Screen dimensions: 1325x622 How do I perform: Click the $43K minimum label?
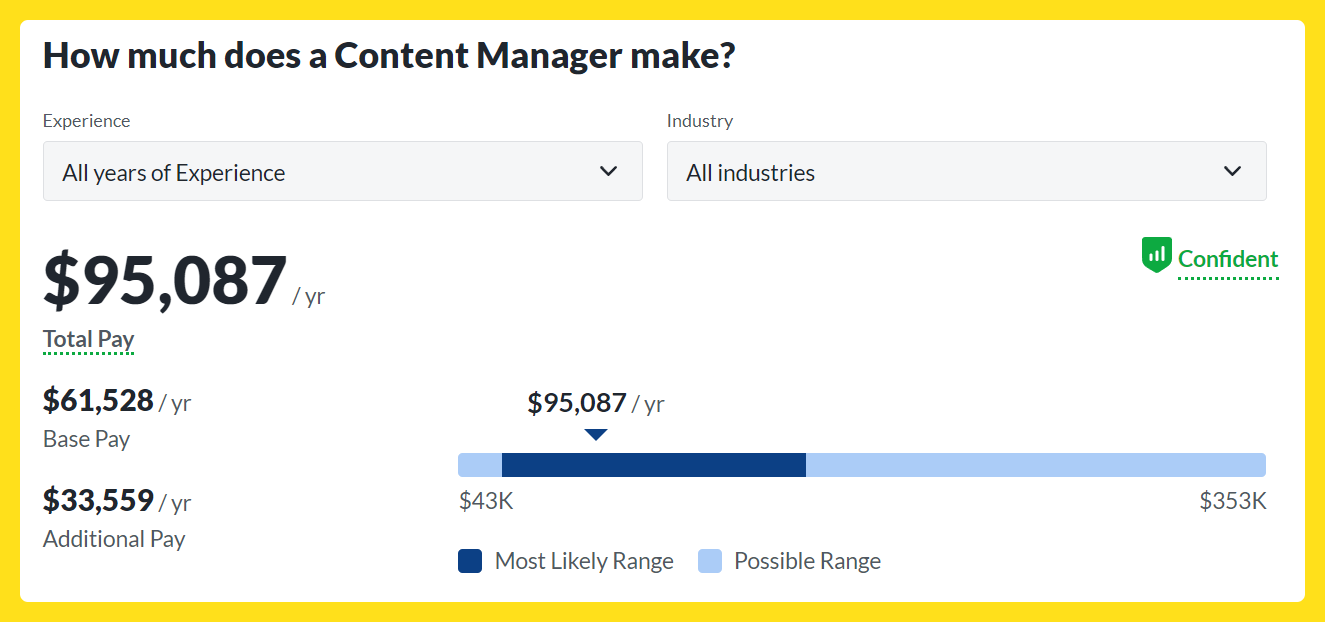pyautogui.click(x=486, y=501)
